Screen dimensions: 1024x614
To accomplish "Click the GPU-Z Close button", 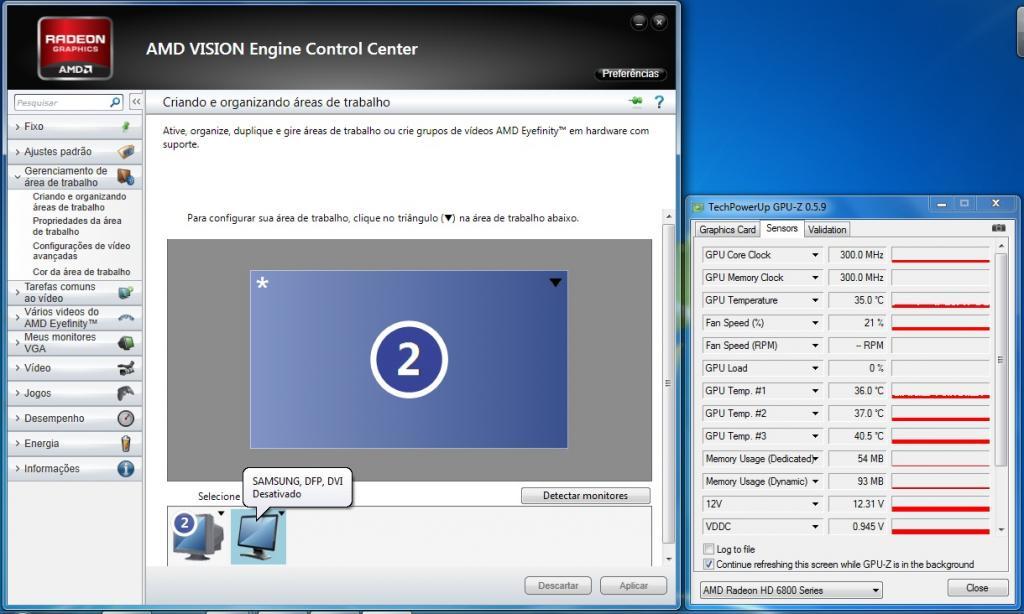I will [977, 588].
